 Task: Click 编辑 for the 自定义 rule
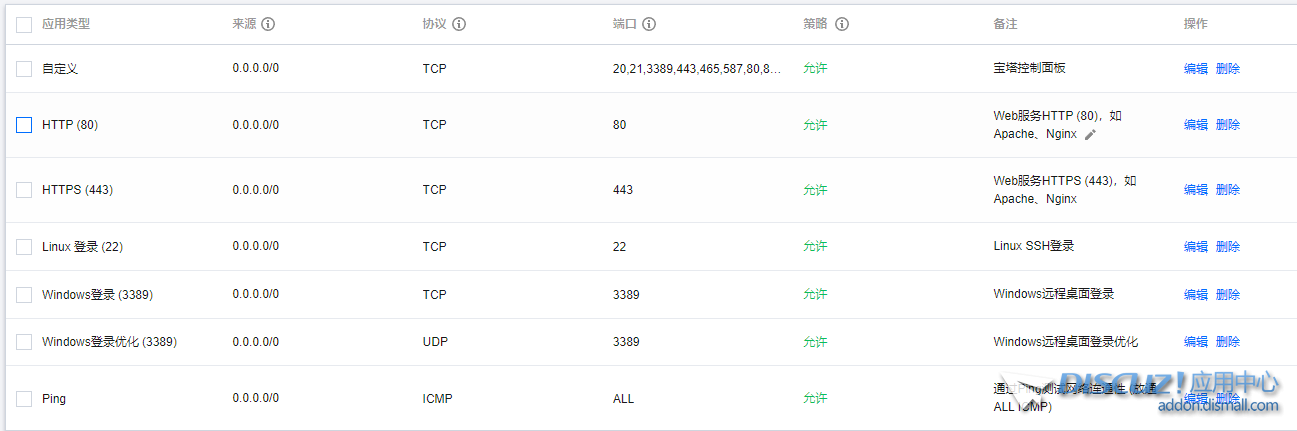(x=1195, y=69)
